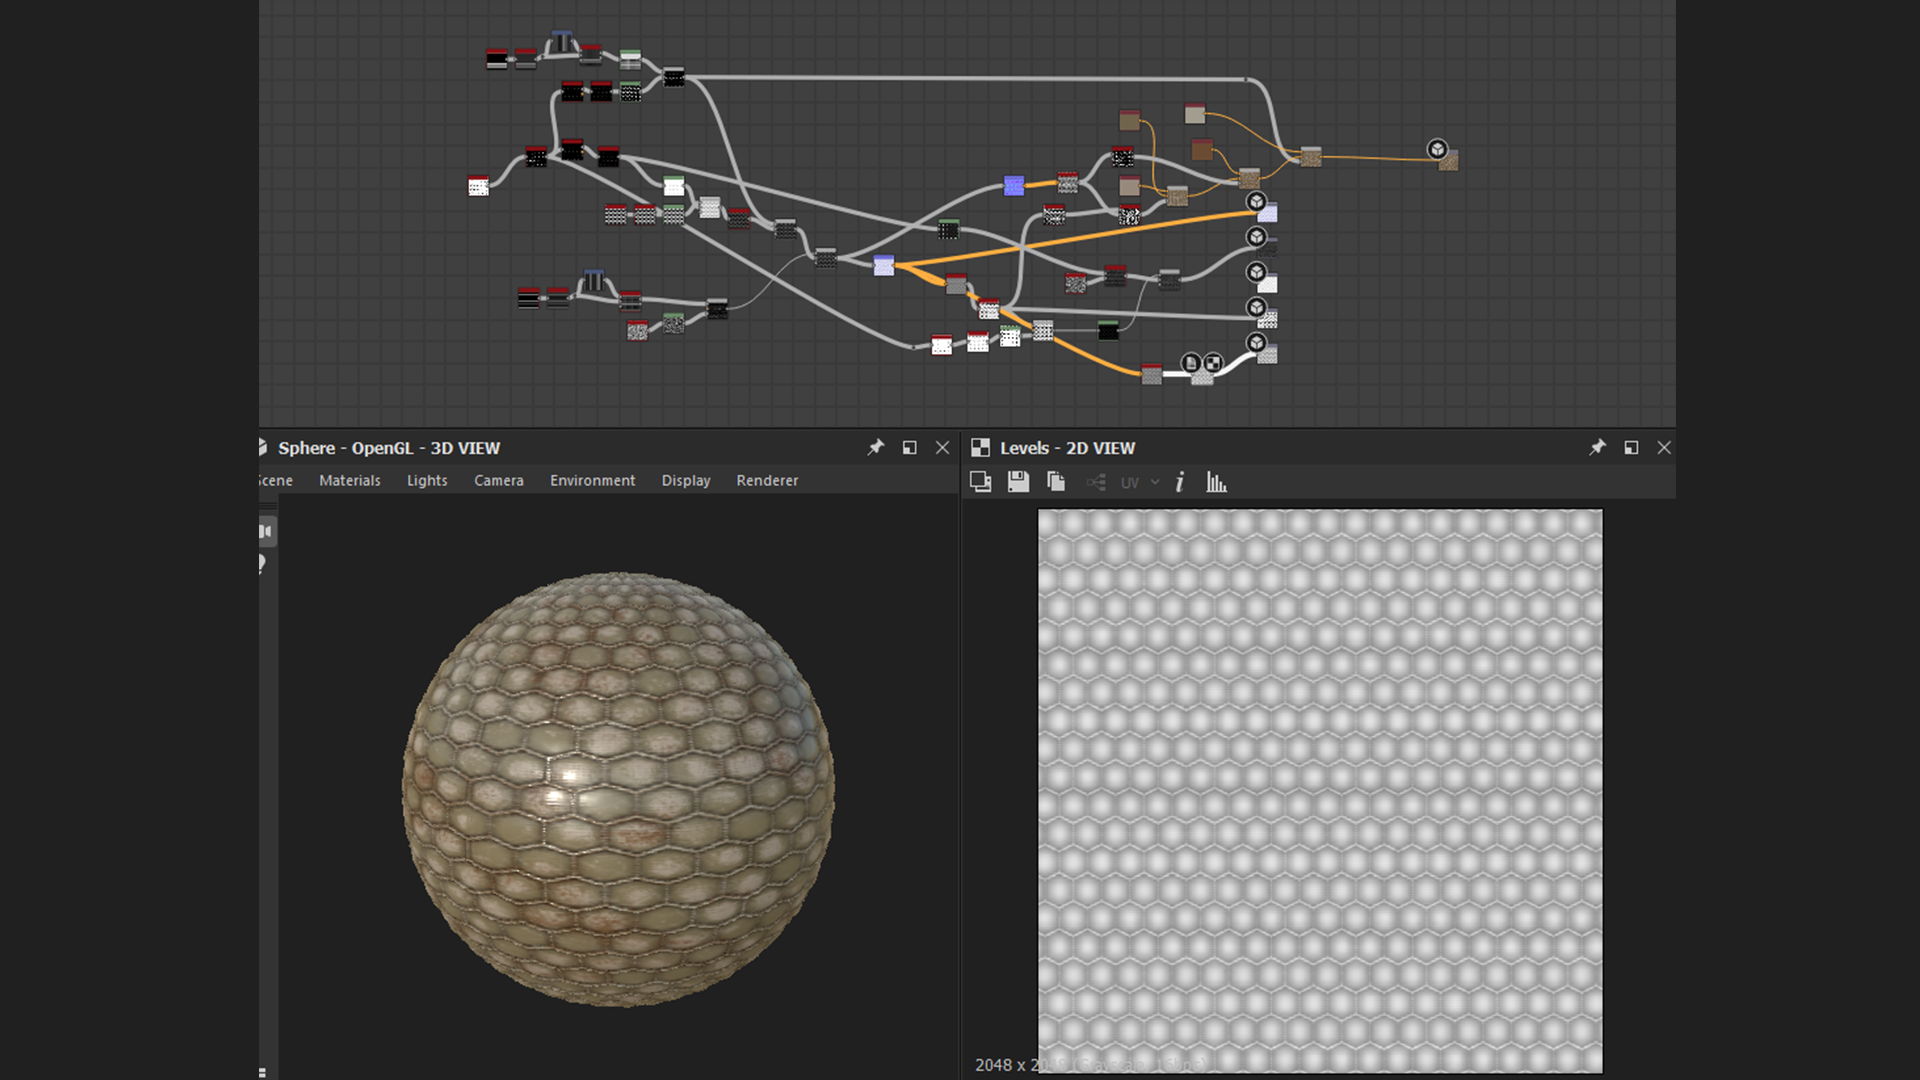Viewport: 1920px width, 1080px height.
Task: Undock the 2D VIEW panel via float icon
Action: click(1631, 448)
